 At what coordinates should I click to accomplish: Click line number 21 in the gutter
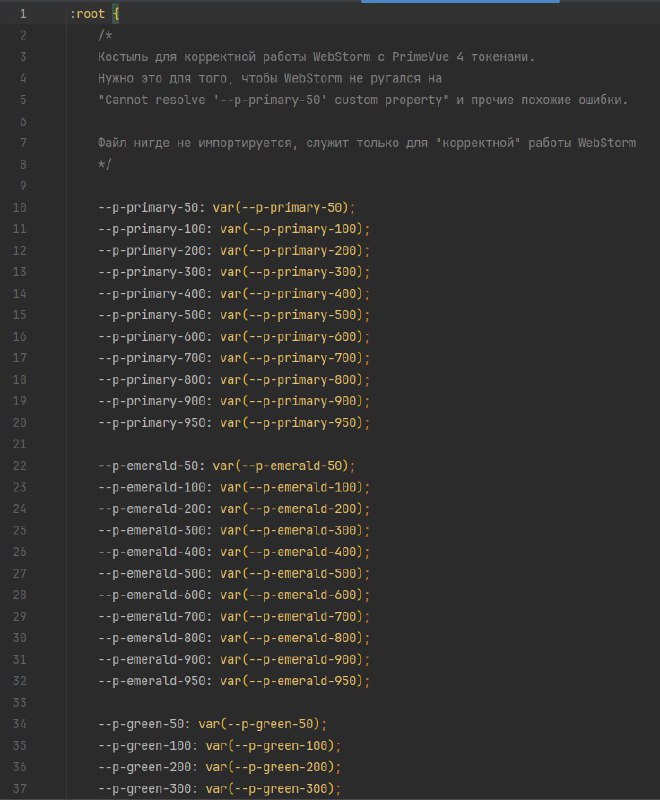[19, 444]
